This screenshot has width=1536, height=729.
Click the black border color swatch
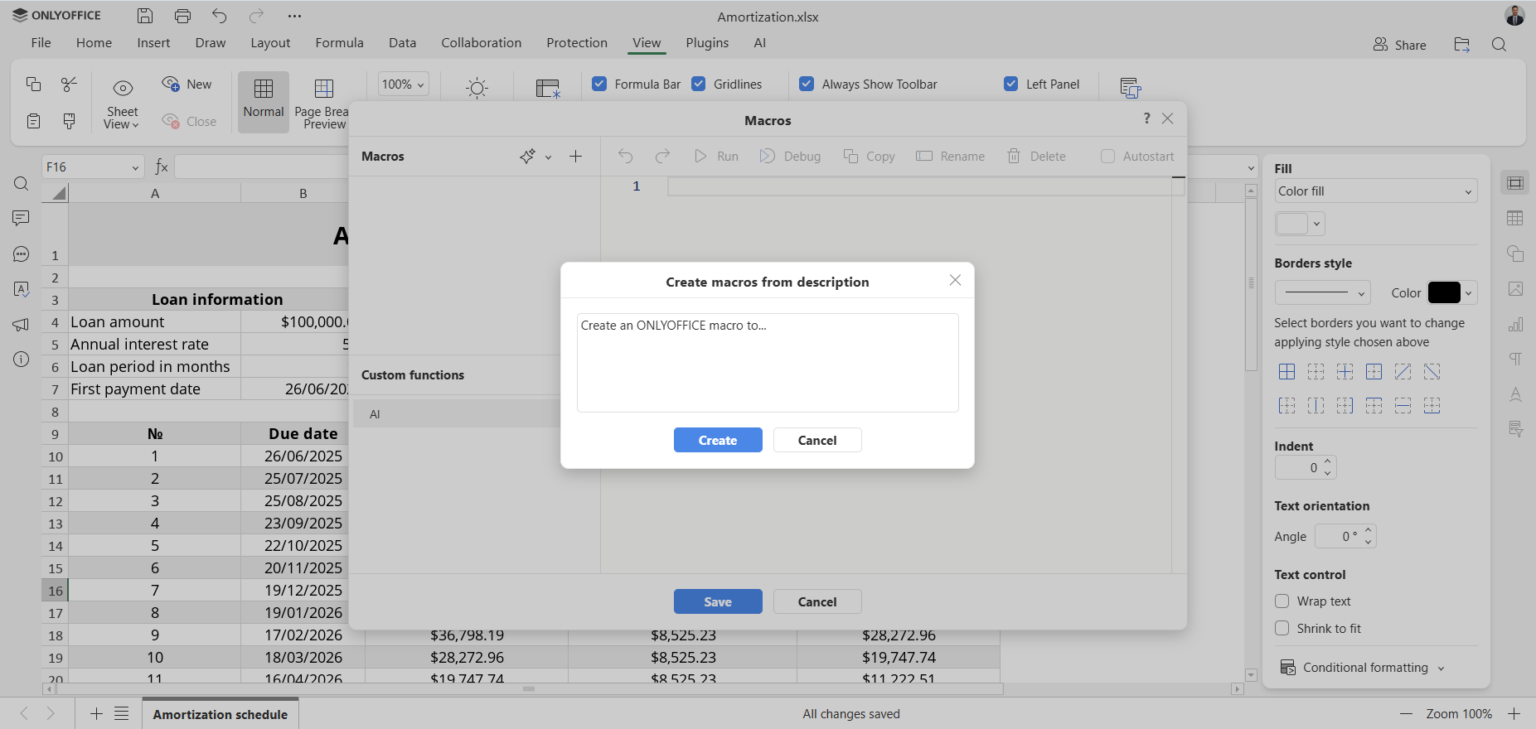(x=1444, y=292)
